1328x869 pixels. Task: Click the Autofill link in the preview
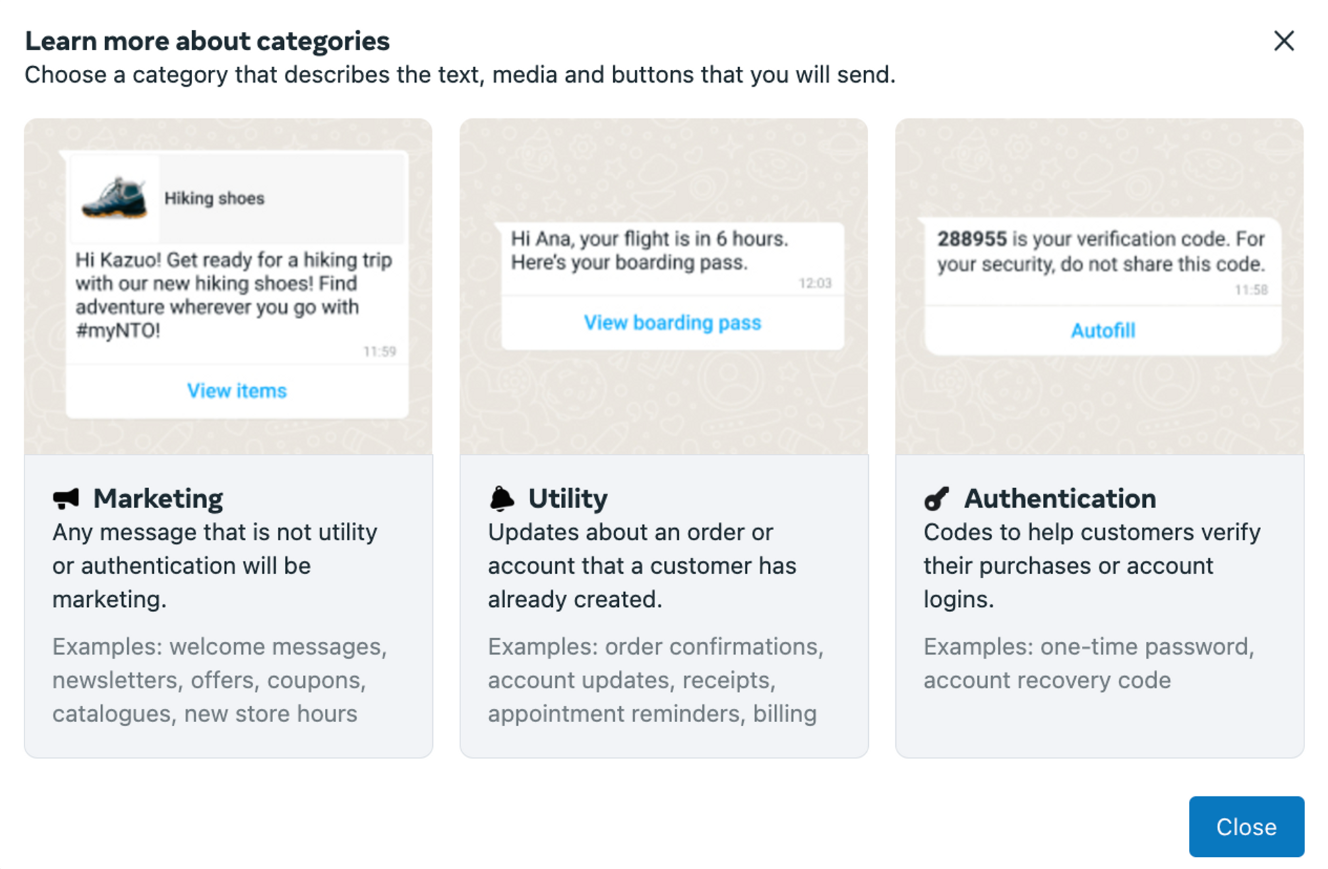click(x=1103, y=331)
